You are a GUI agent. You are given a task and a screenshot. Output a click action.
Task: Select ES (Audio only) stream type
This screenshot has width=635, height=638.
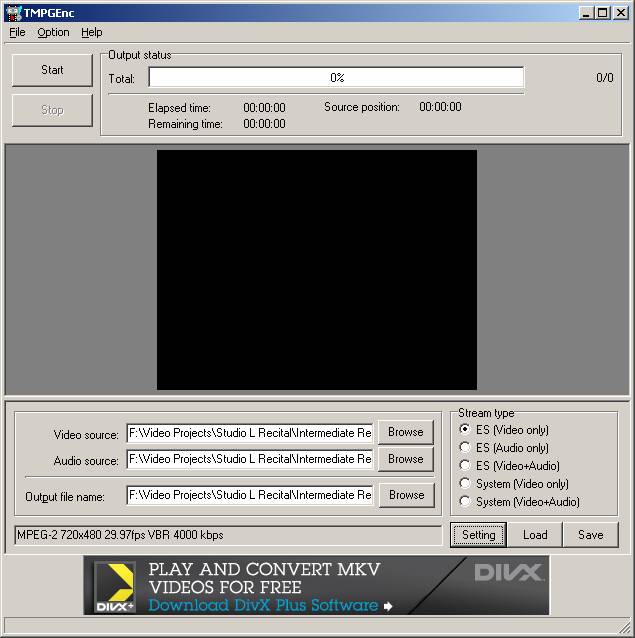504,448
